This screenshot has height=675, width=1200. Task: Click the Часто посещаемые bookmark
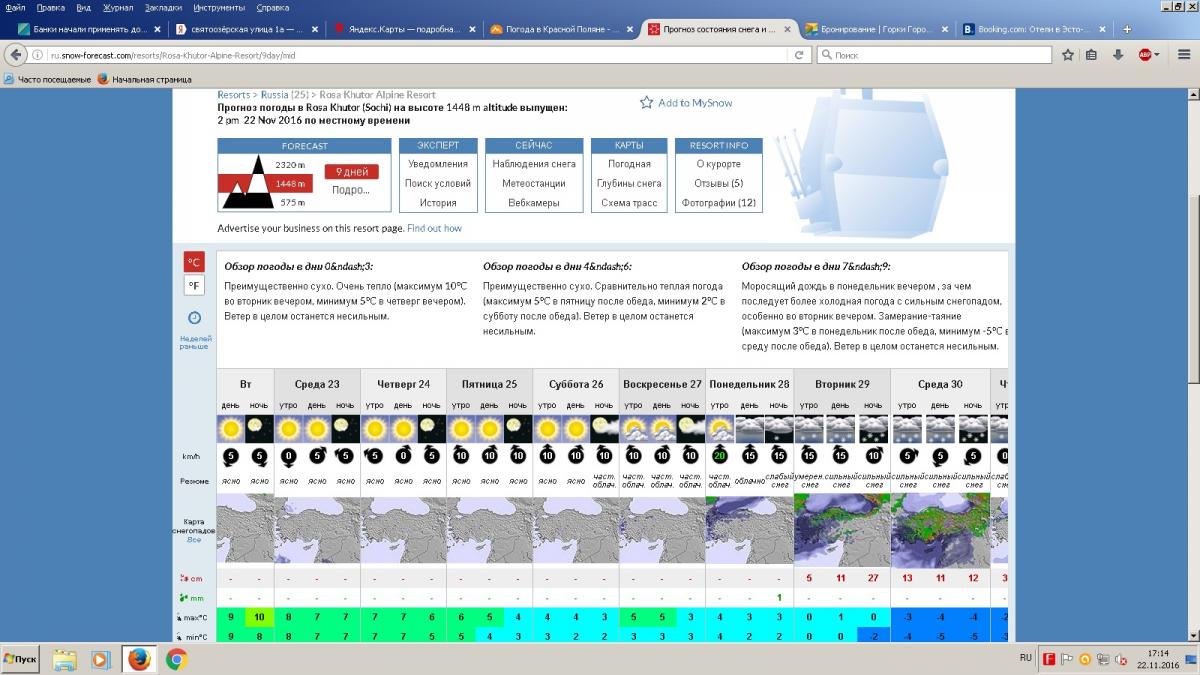[x=47, y=79]
